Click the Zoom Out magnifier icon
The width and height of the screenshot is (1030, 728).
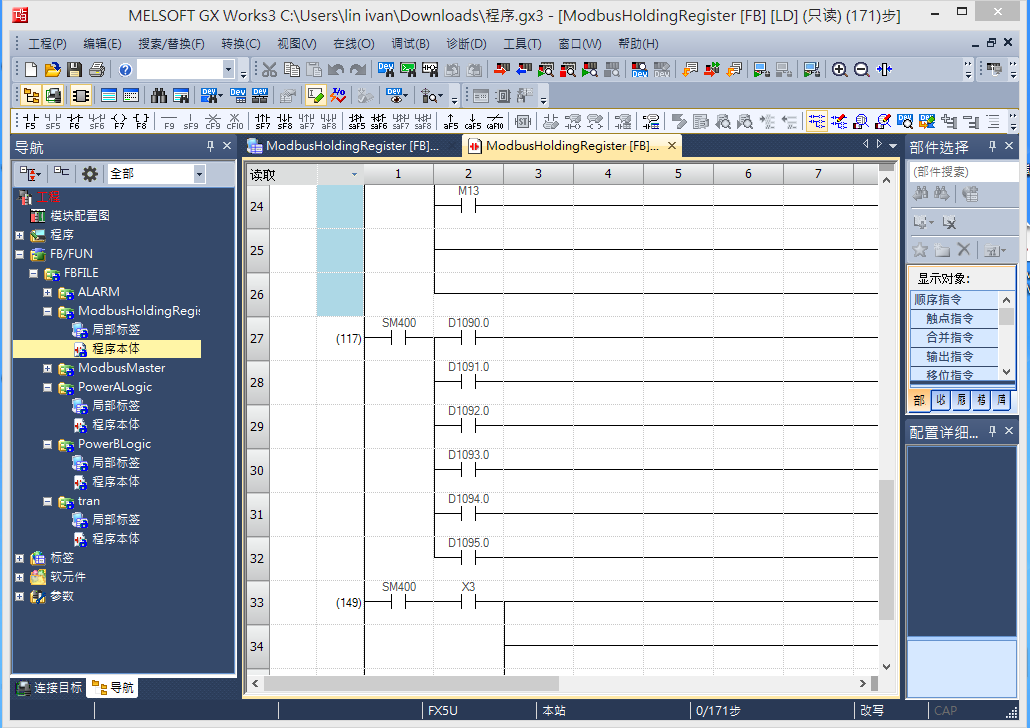coord(861,70)
